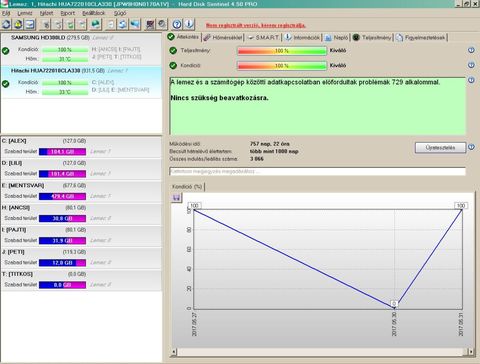
Task: Select the SAMSUNG HD300LD disk entry
Action: pyautogui.click(x=81, y=49)
